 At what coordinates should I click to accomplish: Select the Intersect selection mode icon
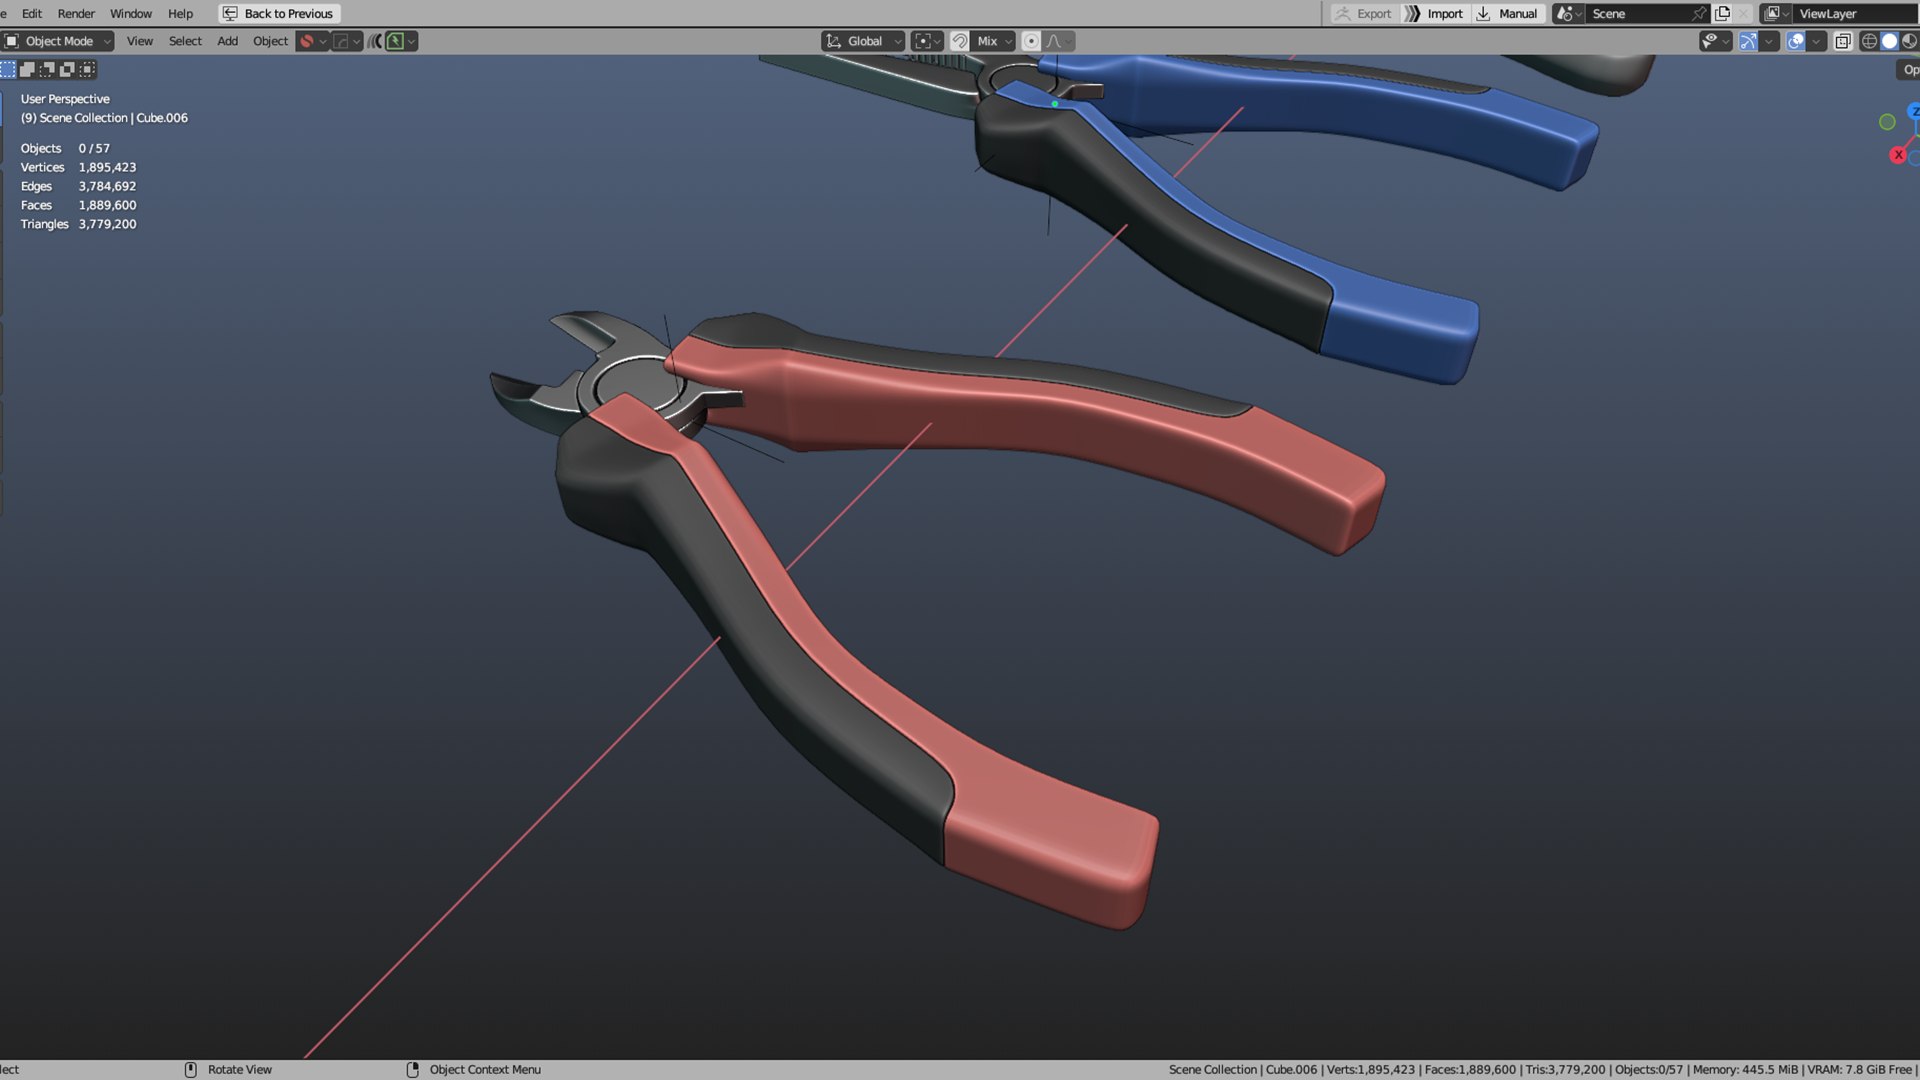pyautogui.click(x=87, y=69)
